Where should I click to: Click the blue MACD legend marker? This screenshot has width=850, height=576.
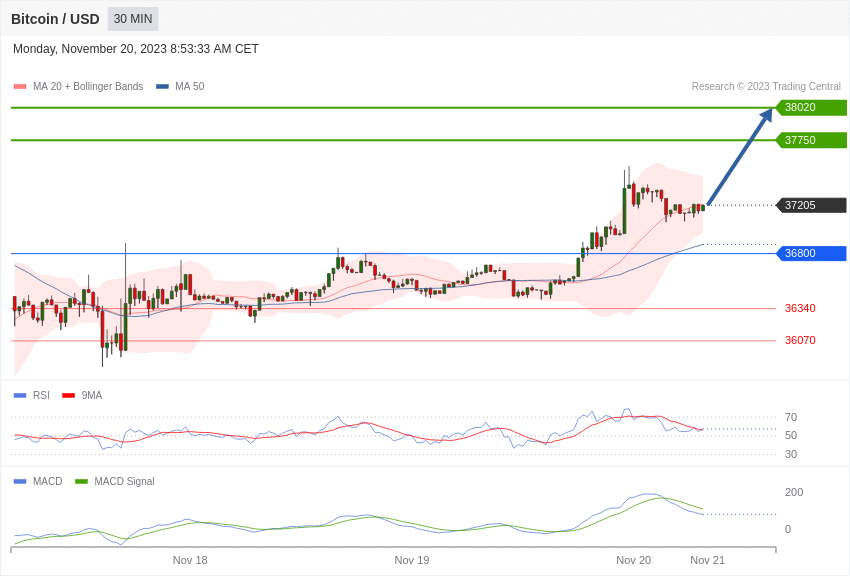[20, 481]
